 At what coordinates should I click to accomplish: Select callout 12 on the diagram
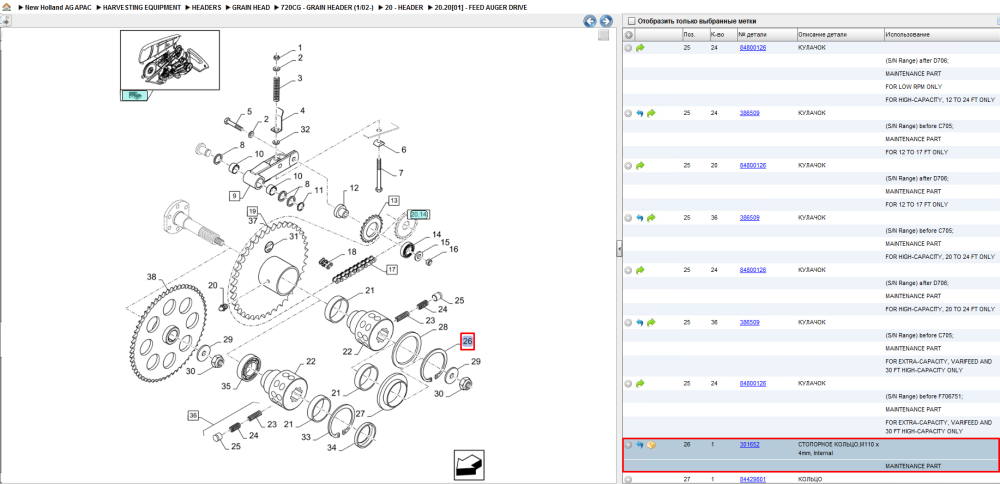[x=354, y=188]
